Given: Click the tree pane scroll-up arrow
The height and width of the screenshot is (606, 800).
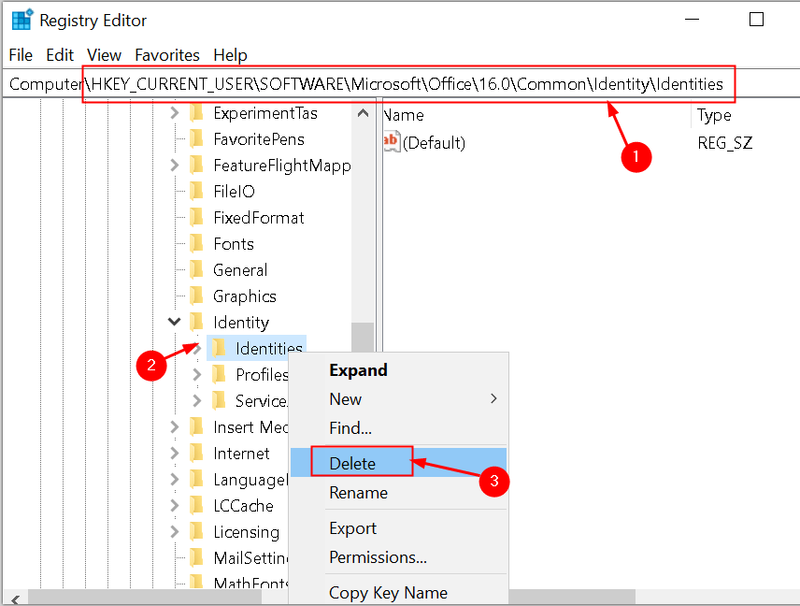Looking at the screenshot, I should pyautogui.click(x=363, y=113).
